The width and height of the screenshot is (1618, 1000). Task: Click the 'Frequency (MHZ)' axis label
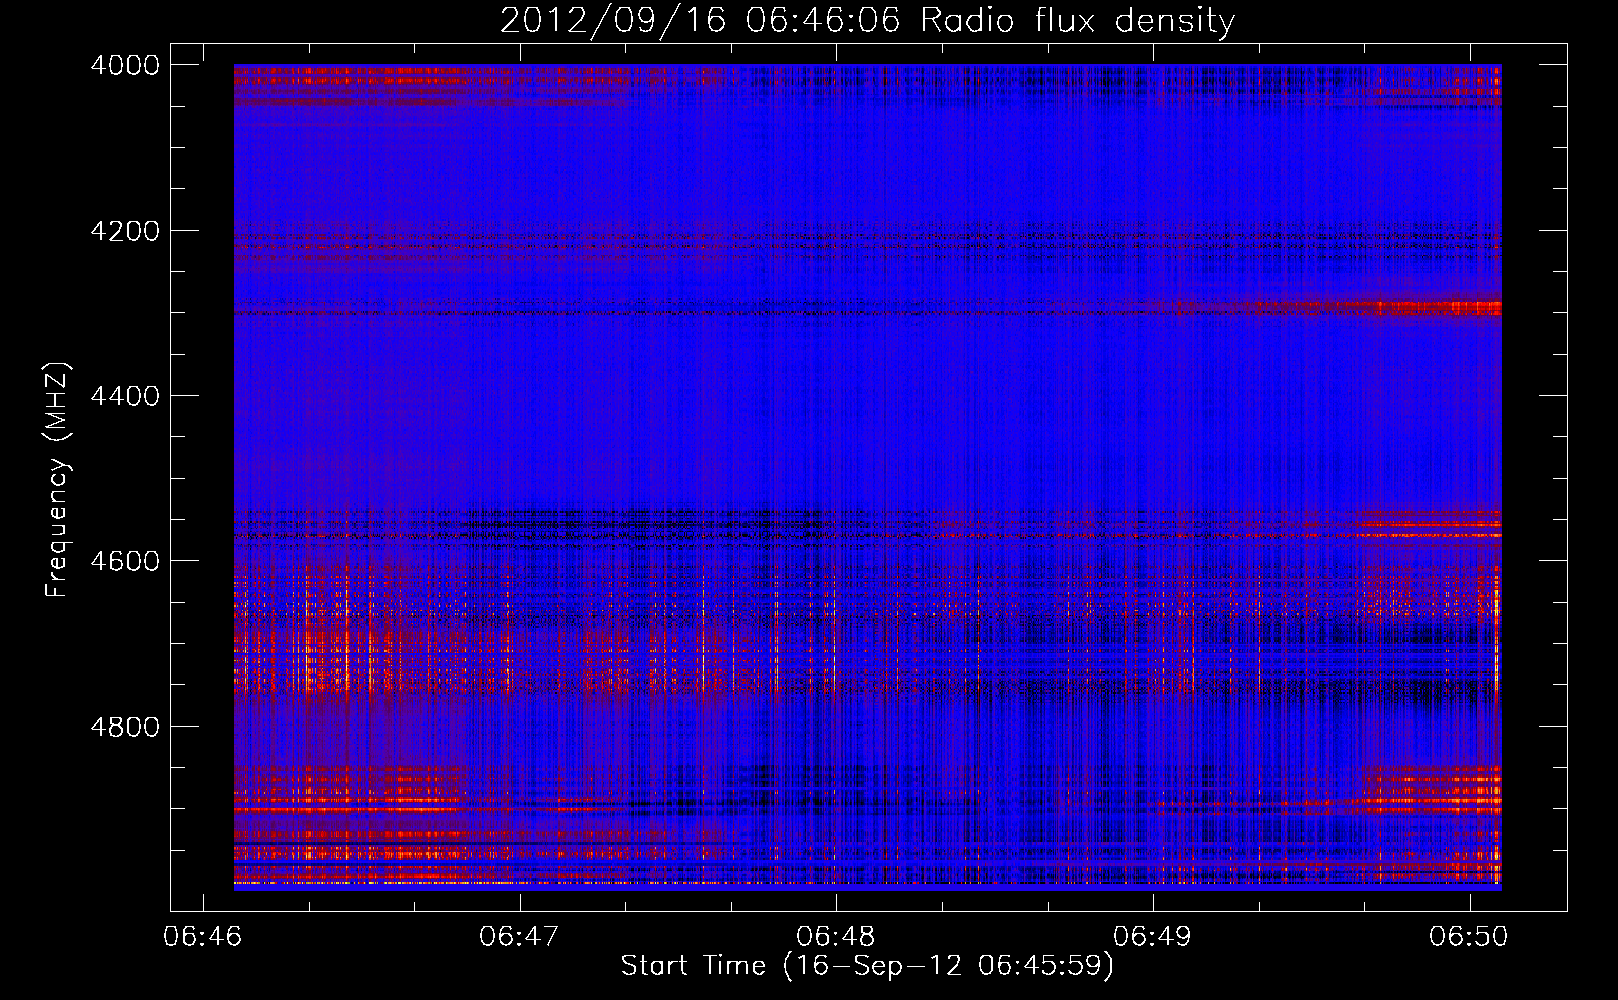coord(57,480)
